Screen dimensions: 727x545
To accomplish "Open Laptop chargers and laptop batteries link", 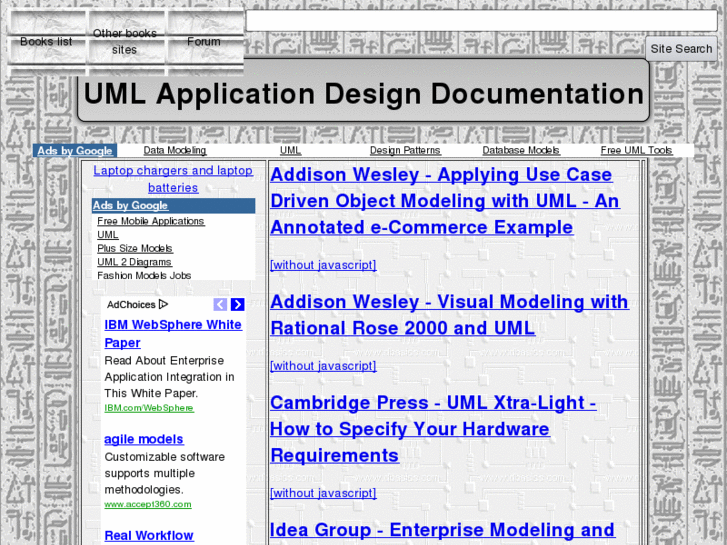I will tap(173, 179).
